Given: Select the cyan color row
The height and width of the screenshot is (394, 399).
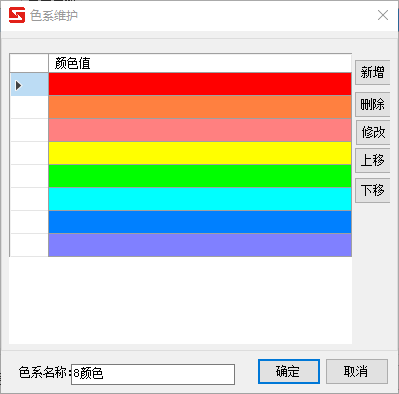Looking at the screenshot, I should pos(200,199).
